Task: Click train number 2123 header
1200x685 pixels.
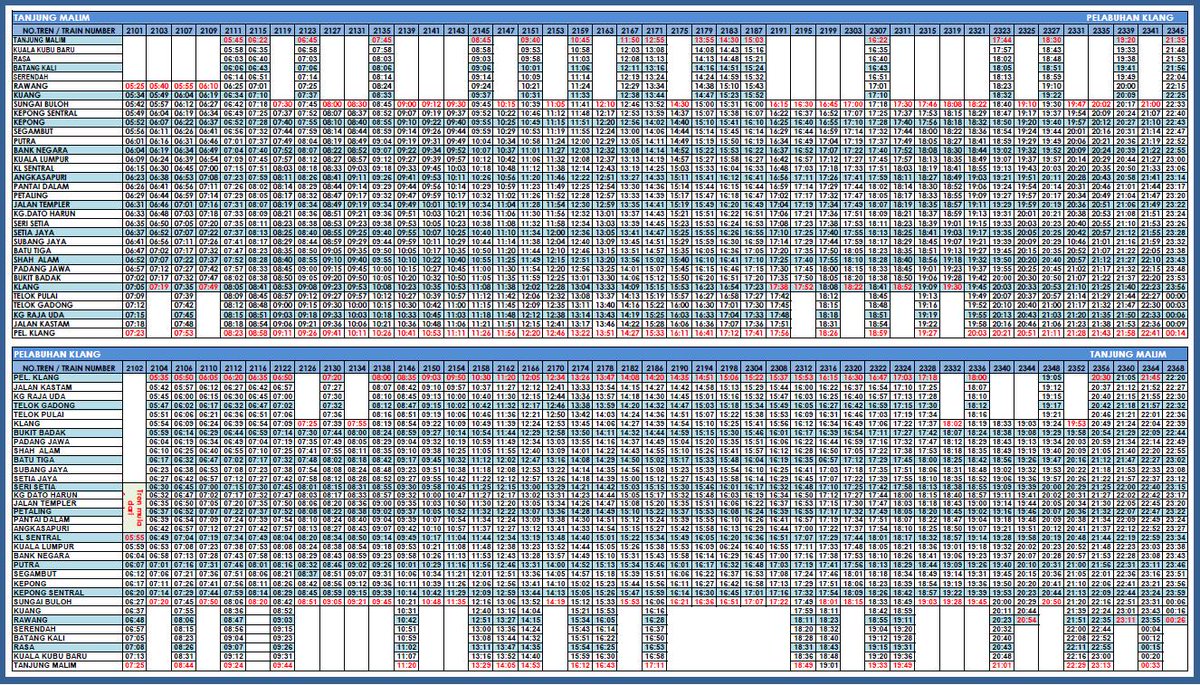Action: click(307, 30)
